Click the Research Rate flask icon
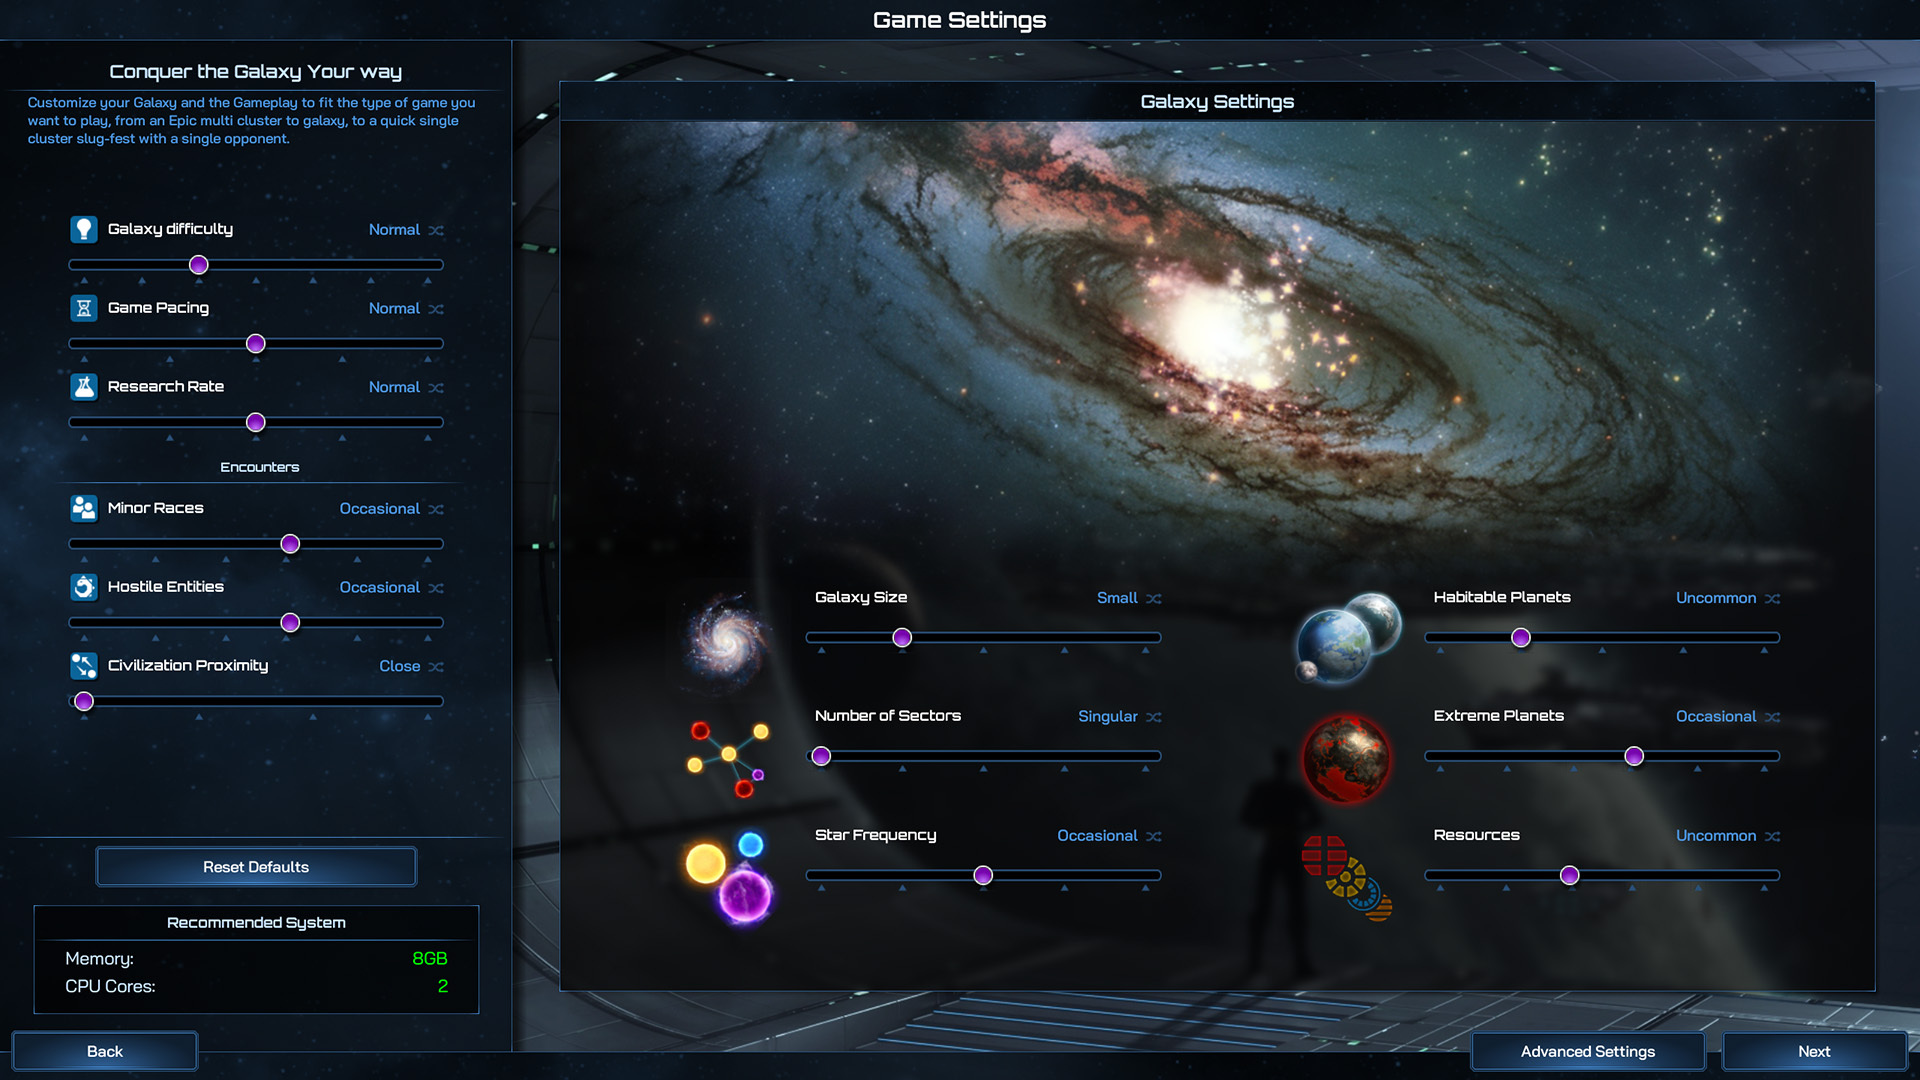 click(84, 387)
